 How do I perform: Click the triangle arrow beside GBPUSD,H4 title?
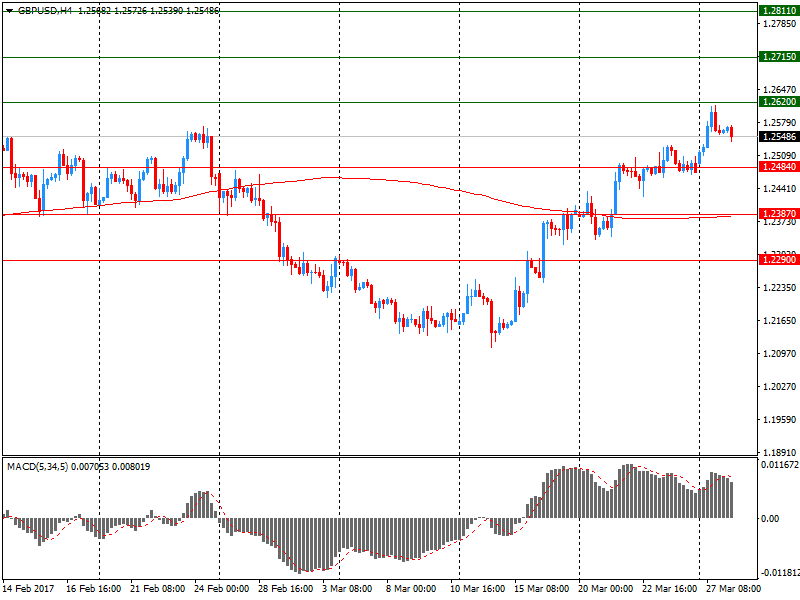tap(9, 10)
